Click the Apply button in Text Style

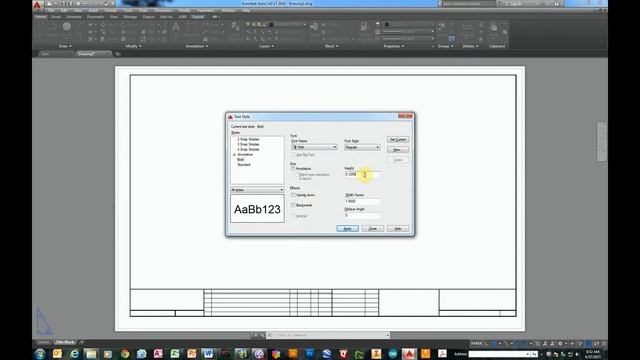tap(347, 229)
